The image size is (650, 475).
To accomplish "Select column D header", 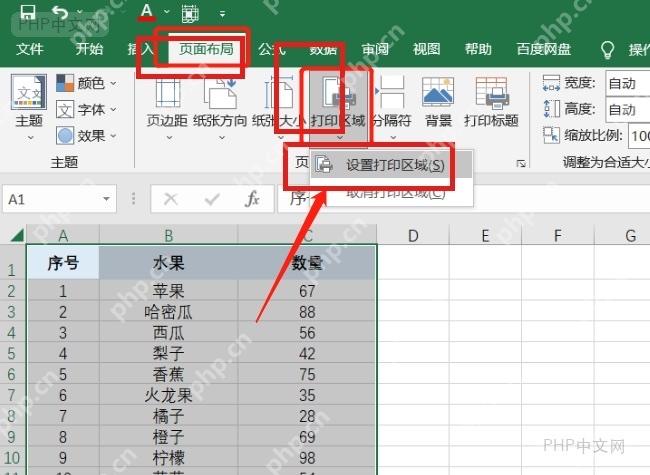I will (x=413, y=235).
